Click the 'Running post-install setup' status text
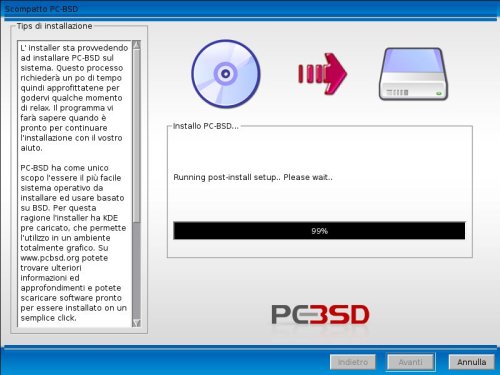The image size is (500, 375). (x=253, y=177)
